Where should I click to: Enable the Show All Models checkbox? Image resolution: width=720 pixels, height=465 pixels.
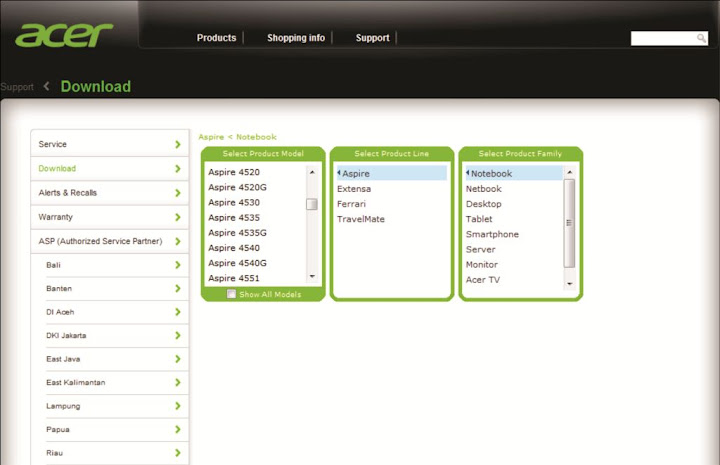coord(231,294)
